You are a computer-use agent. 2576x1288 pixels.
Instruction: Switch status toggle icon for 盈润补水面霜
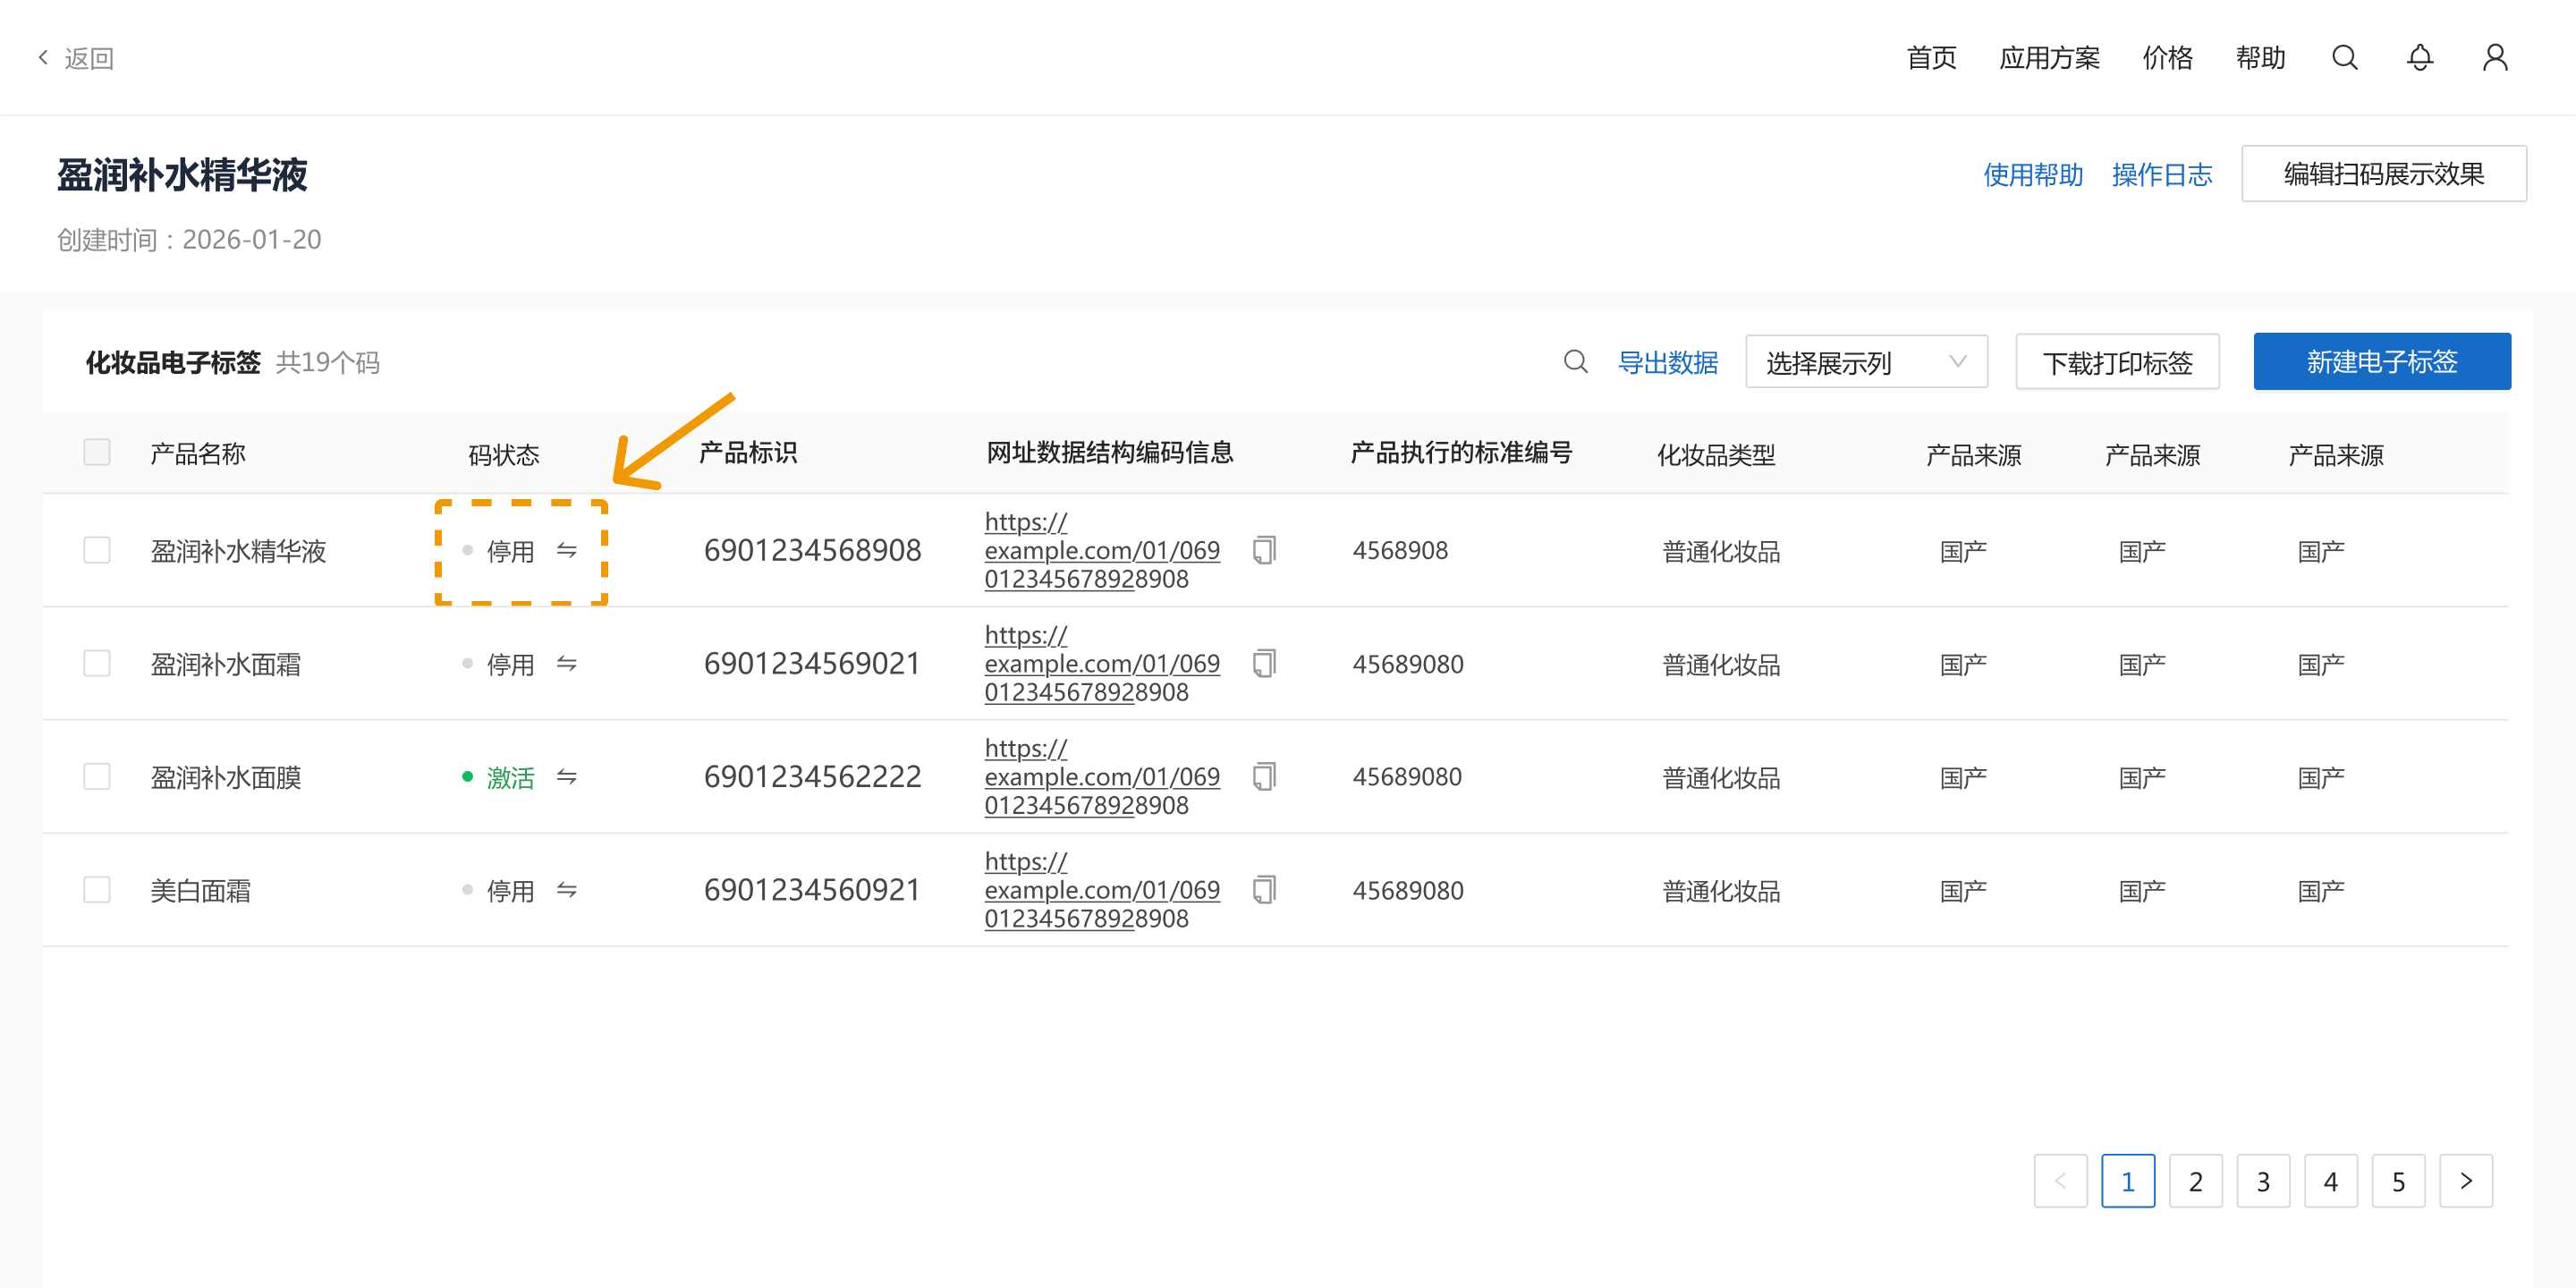coord(567,664)
